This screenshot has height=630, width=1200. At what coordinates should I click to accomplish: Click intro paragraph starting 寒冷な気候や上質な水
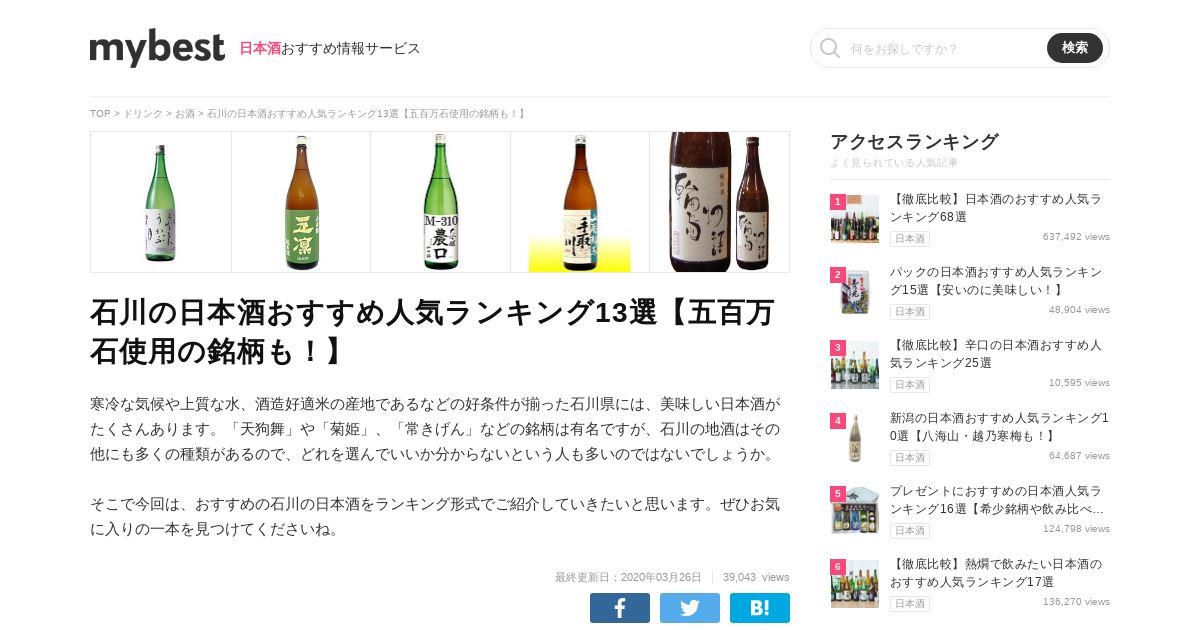point(435,429)
